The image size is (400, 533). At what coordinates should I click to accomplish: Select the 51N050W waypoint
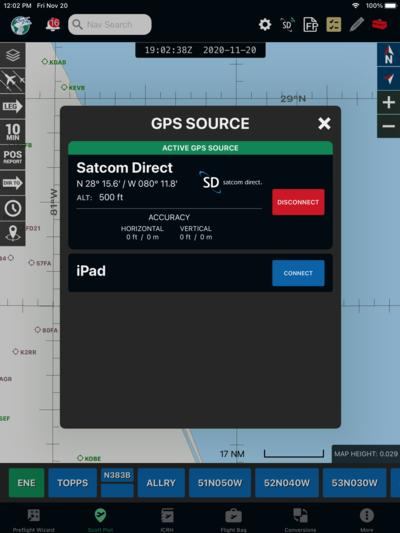[x=220, y=483]
